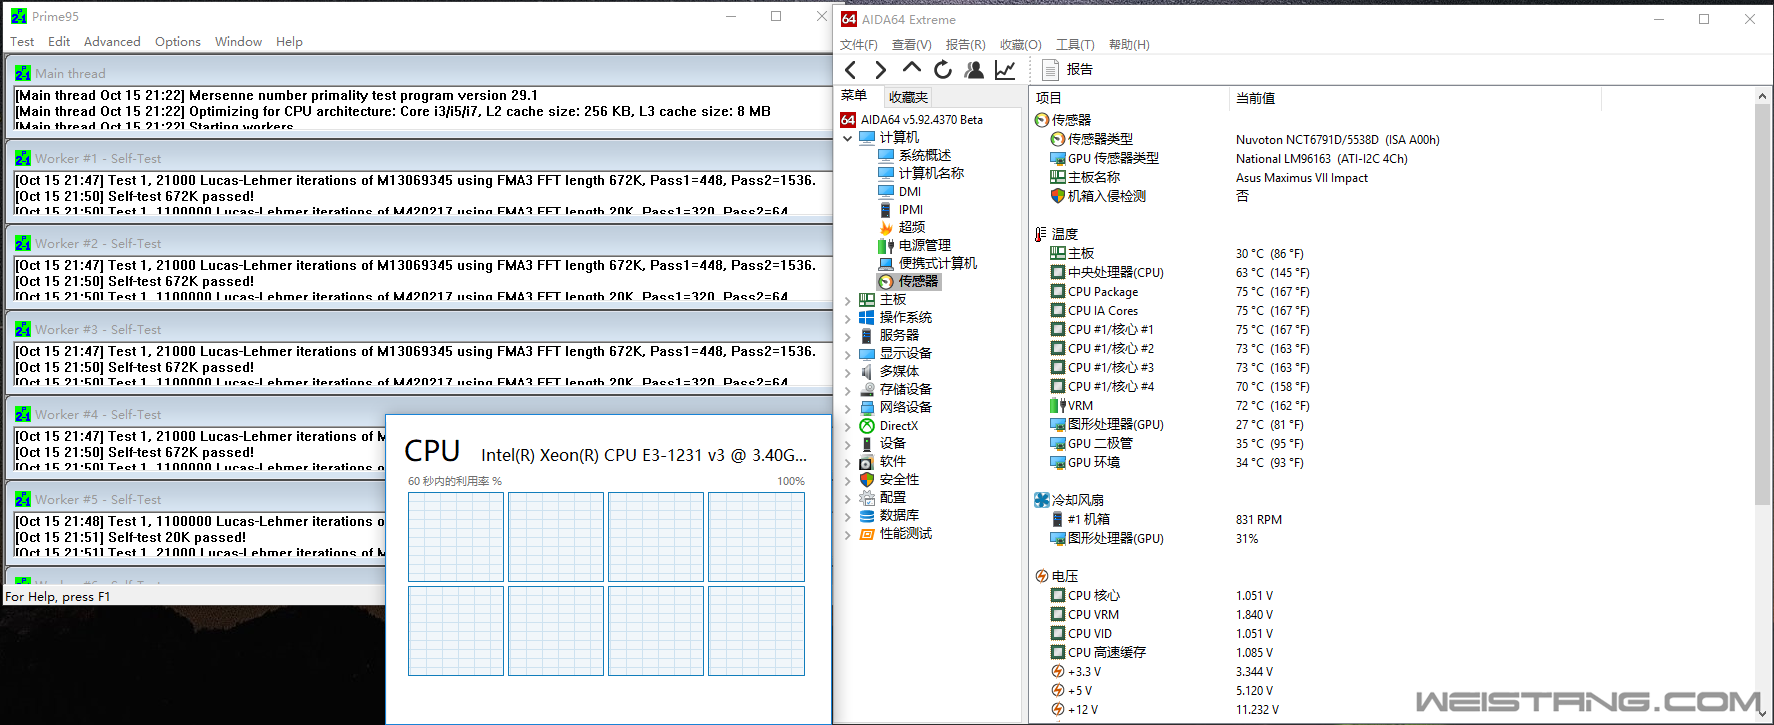Click the user icon in AIDA64 toolbar
Screen dimensions: 1774x725
(973, 69)
